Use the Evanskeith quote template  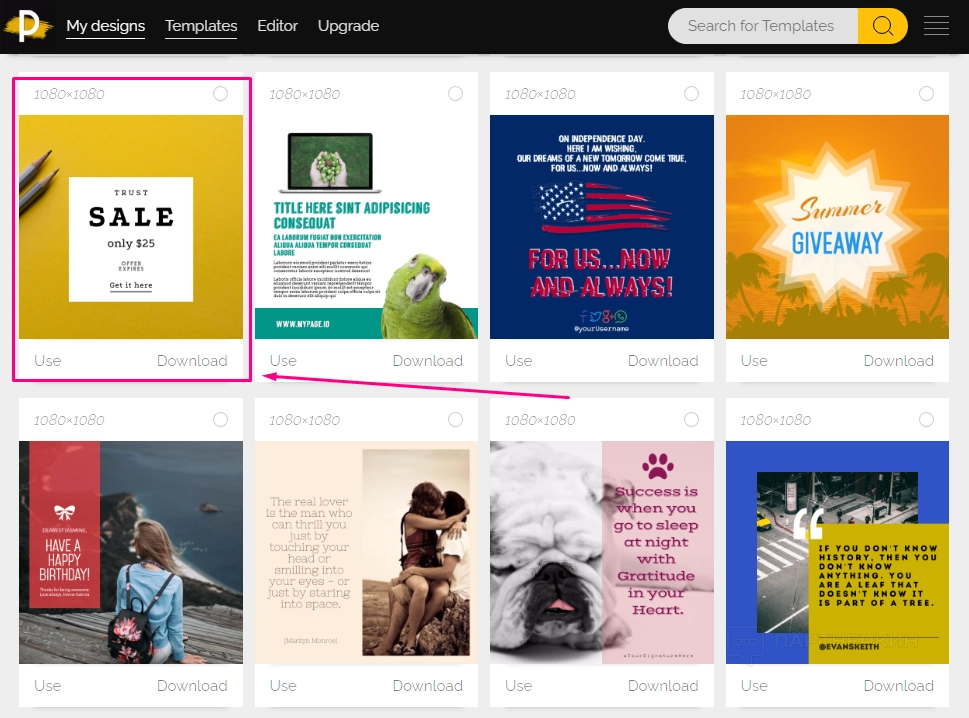755,685
